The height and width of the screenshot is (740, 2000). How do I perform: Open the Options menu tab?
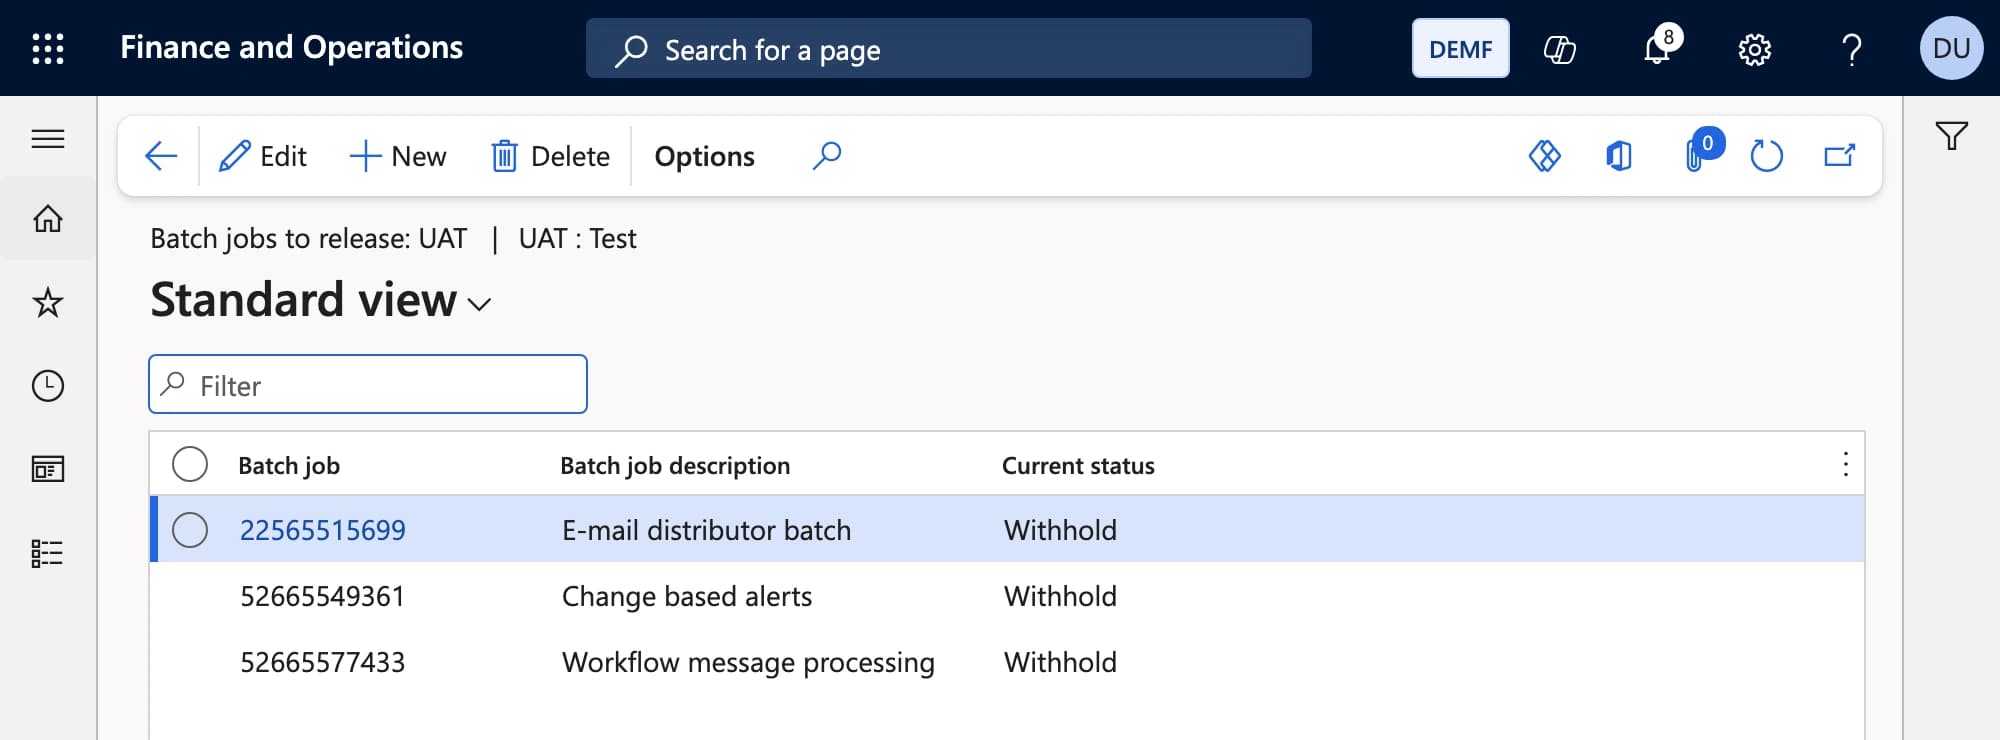704,156
